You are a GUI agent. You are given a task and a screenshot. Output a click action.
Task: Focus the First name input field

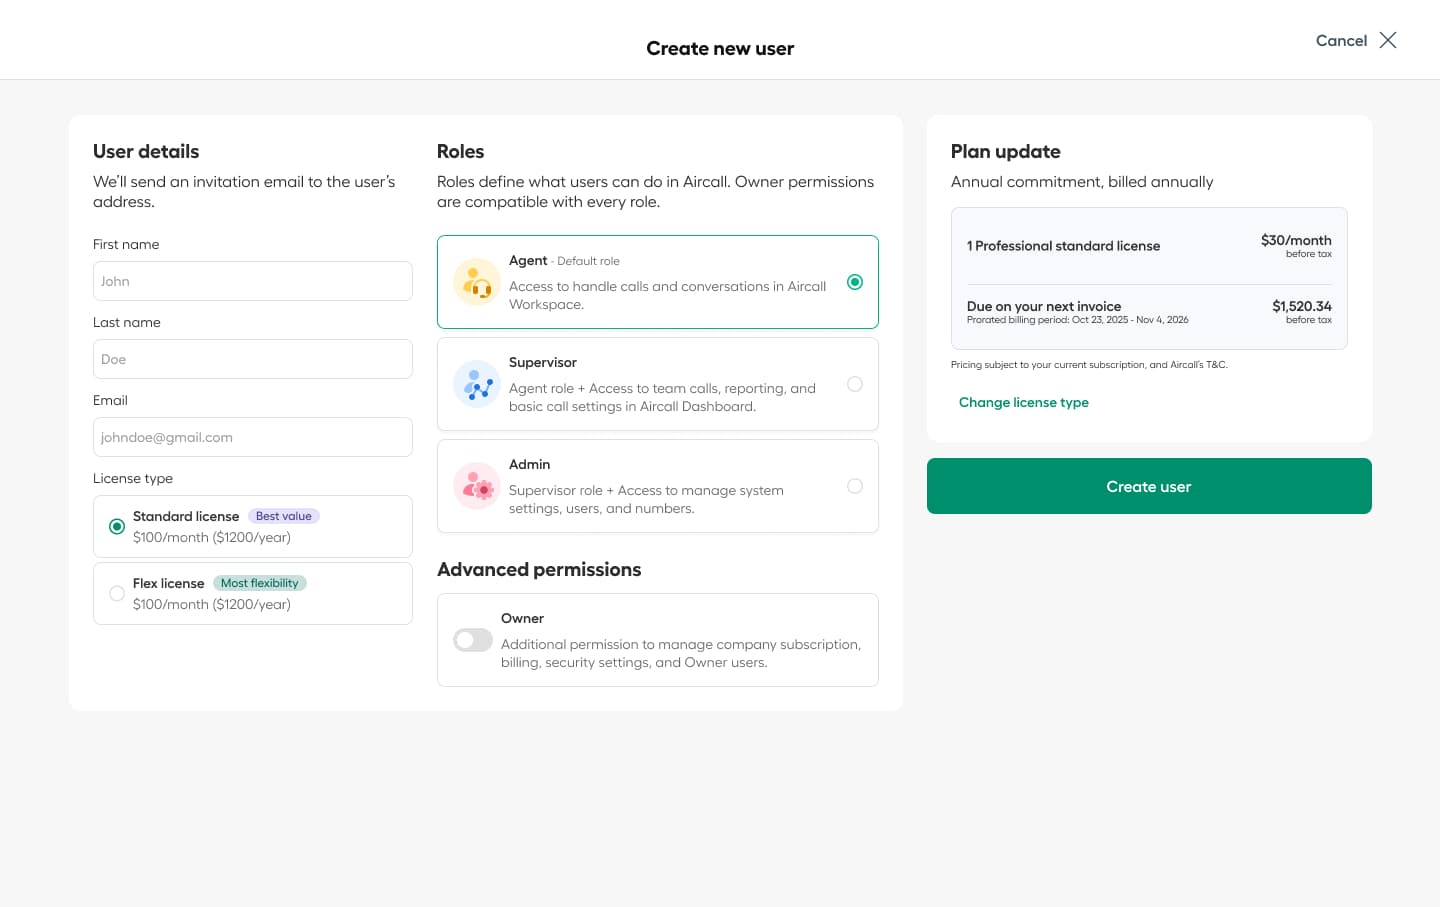(253, 281)
